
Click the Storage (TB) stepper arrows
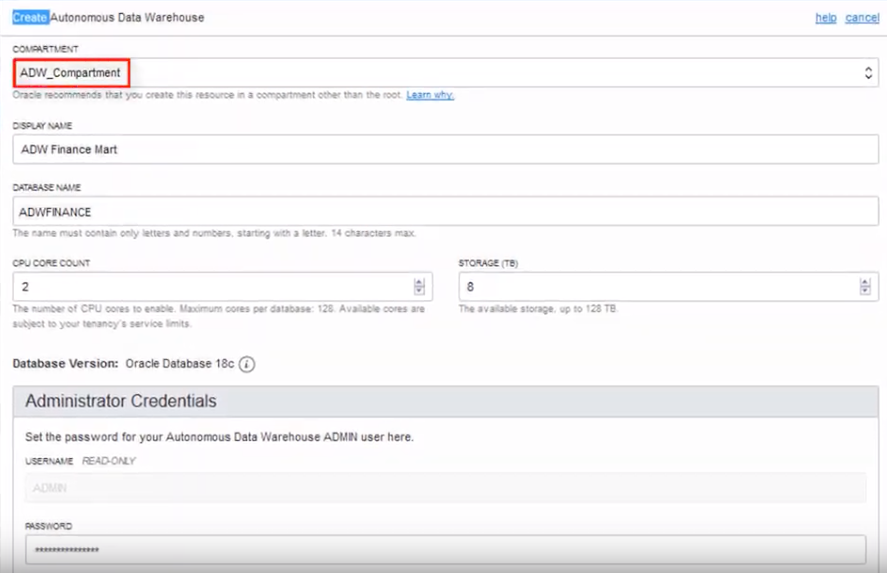864,287
